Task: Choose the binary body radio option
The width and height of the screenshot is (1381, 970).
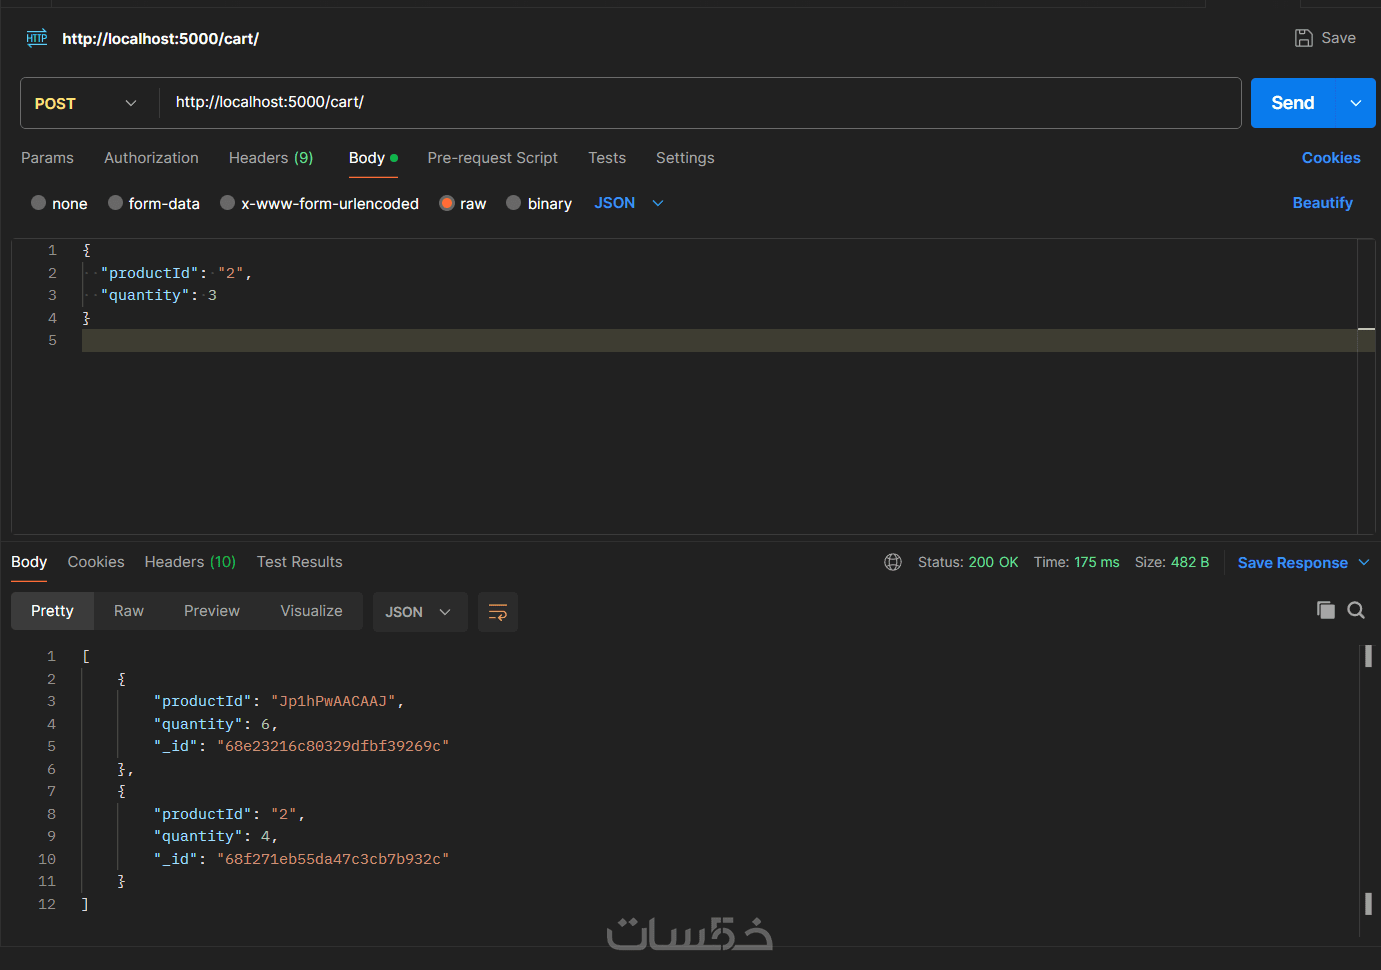Action: pos(514,203)
